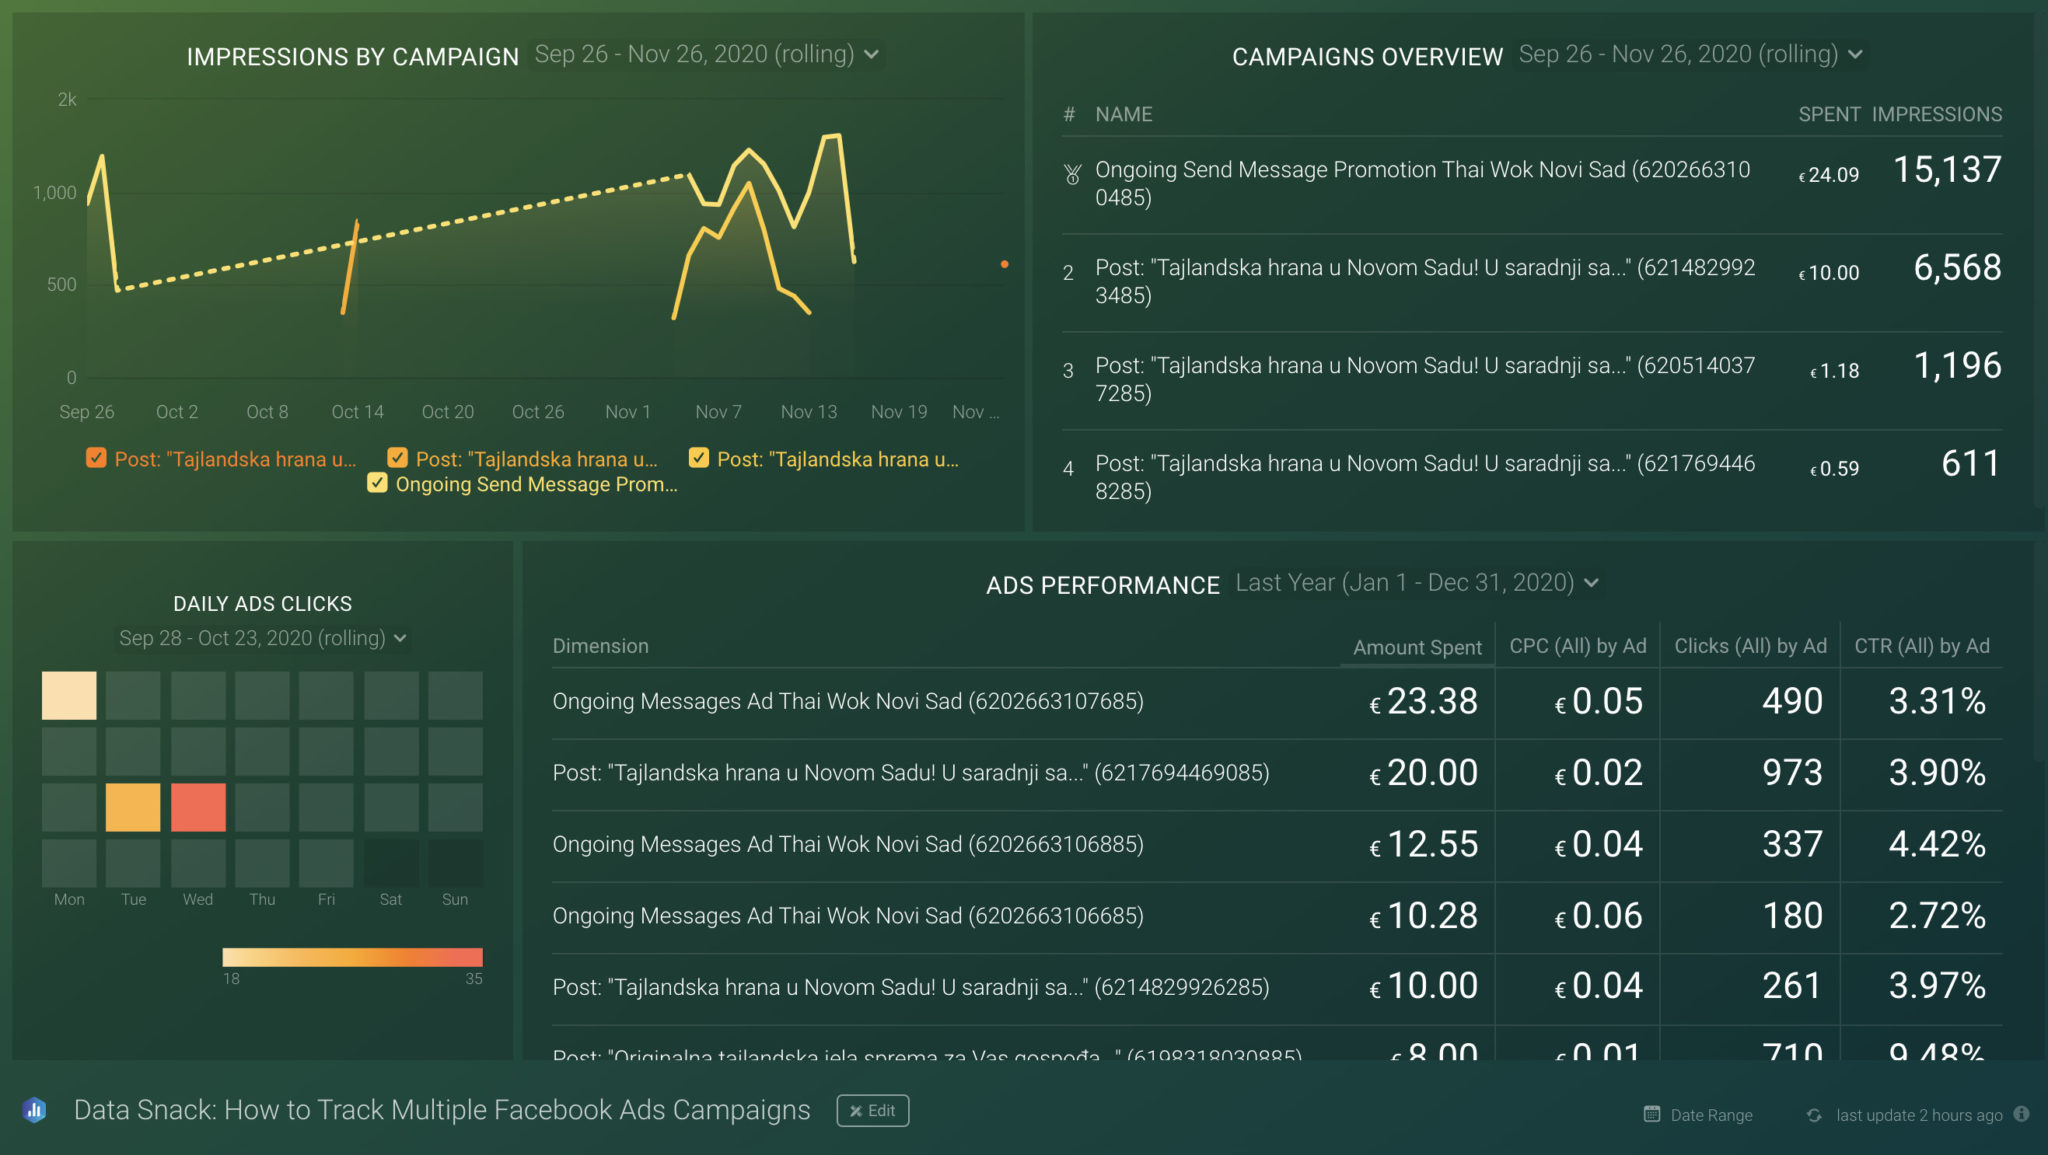Click the X icon inside the Edit button
Image resolution: width=2048 pixels, height=1155 pixels.
pos(855,1110)
